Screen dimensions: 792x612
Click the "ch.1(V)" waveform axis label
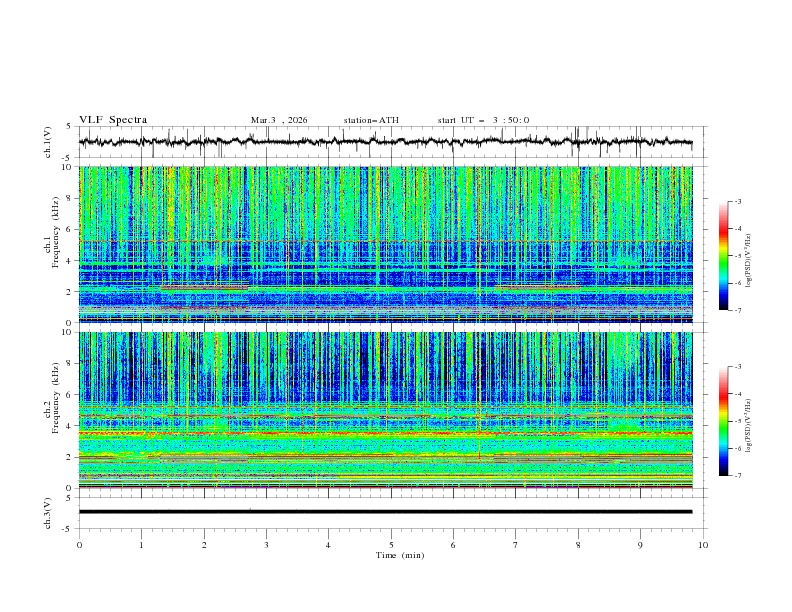click(x=48, y=142)
